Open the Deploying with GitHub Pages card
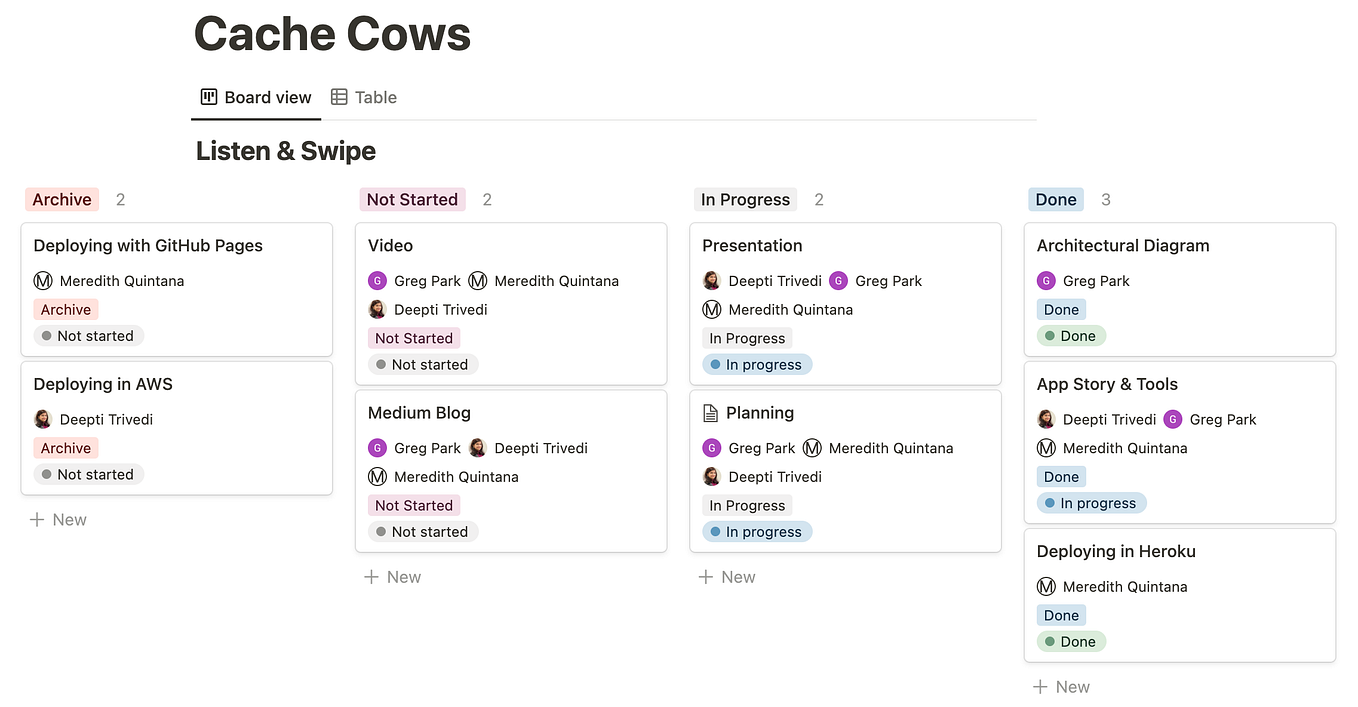Screen dimensions: 1358x707 (148, 246)
